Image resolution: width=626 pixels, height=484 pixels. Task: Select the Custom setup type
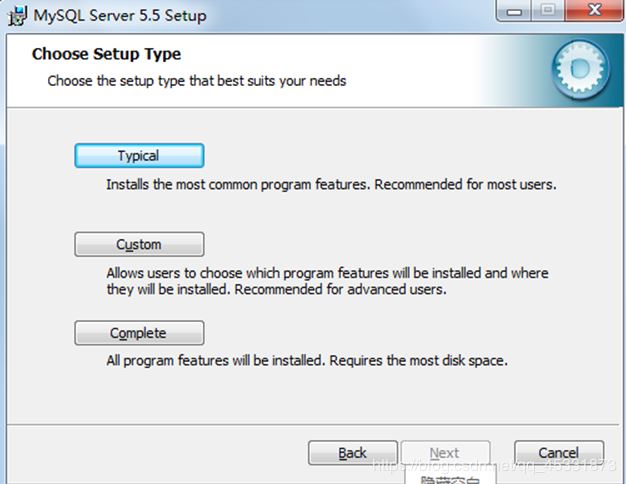click(x=139, y=245)
